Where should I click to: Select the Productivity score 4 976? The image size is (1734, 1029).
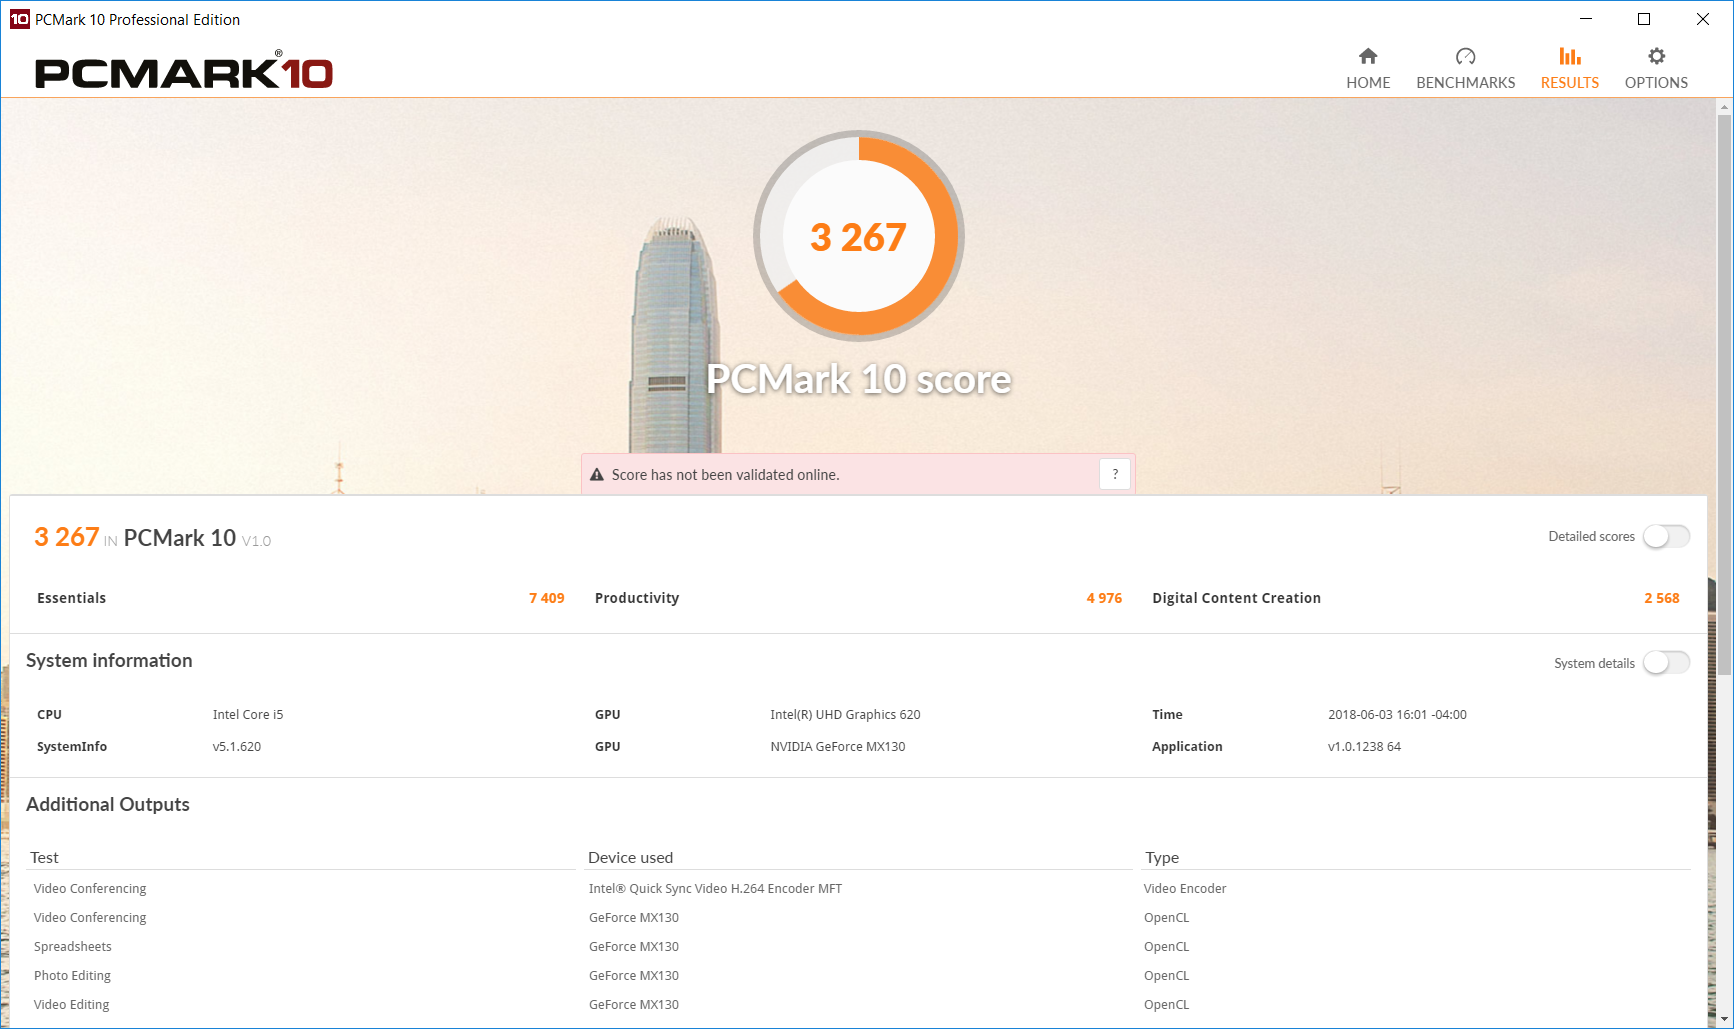pyautogui.click(x=1104, y=598)
